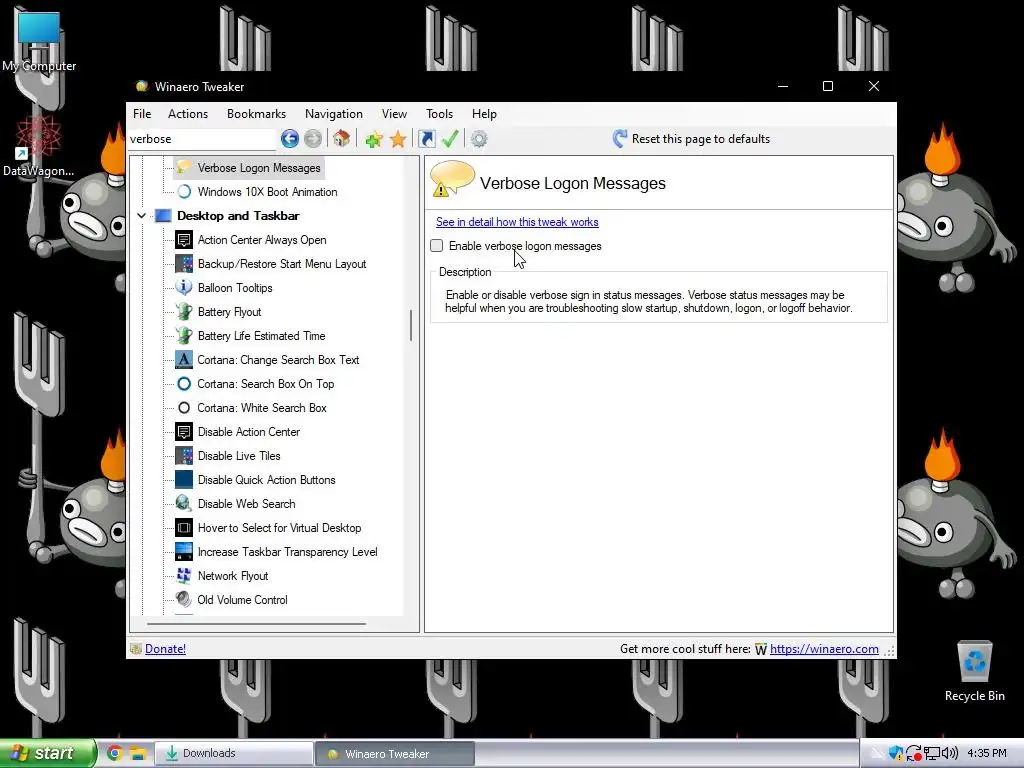Click the Network Flyout icon
Screen dimensions: 1024x768
coord(184,575)
